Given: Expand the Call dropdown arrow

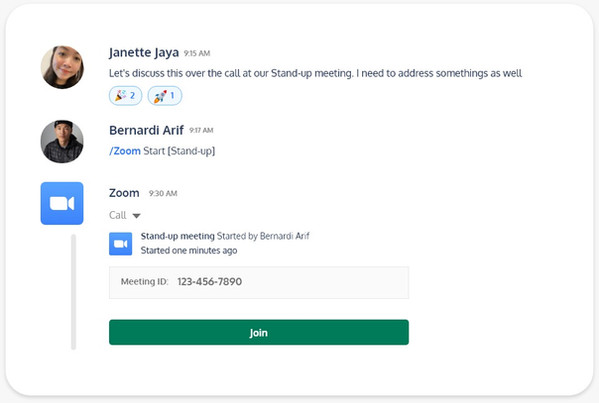Looking at the screenshot, I should pos(136,216).
